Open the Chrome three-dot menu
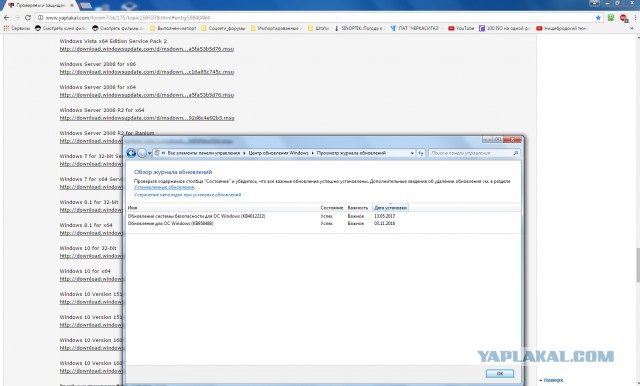This screenshot has width=640, height=386. 636,18
